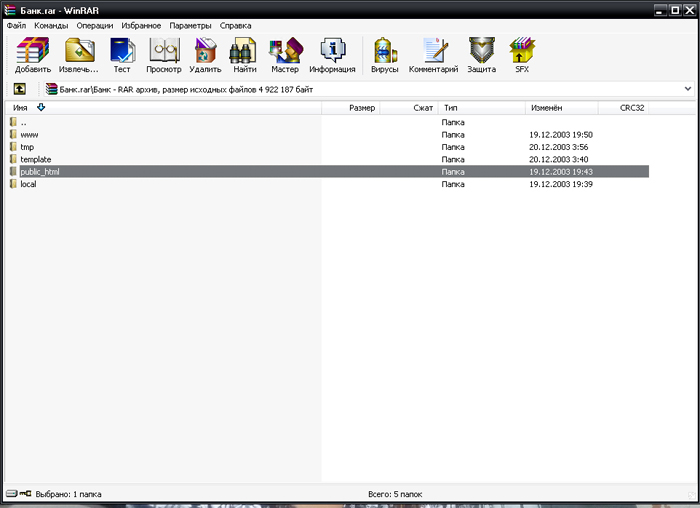Click the Извлечь (Extract) toolbar icon
700x508 pixels.
coord(79,55)
